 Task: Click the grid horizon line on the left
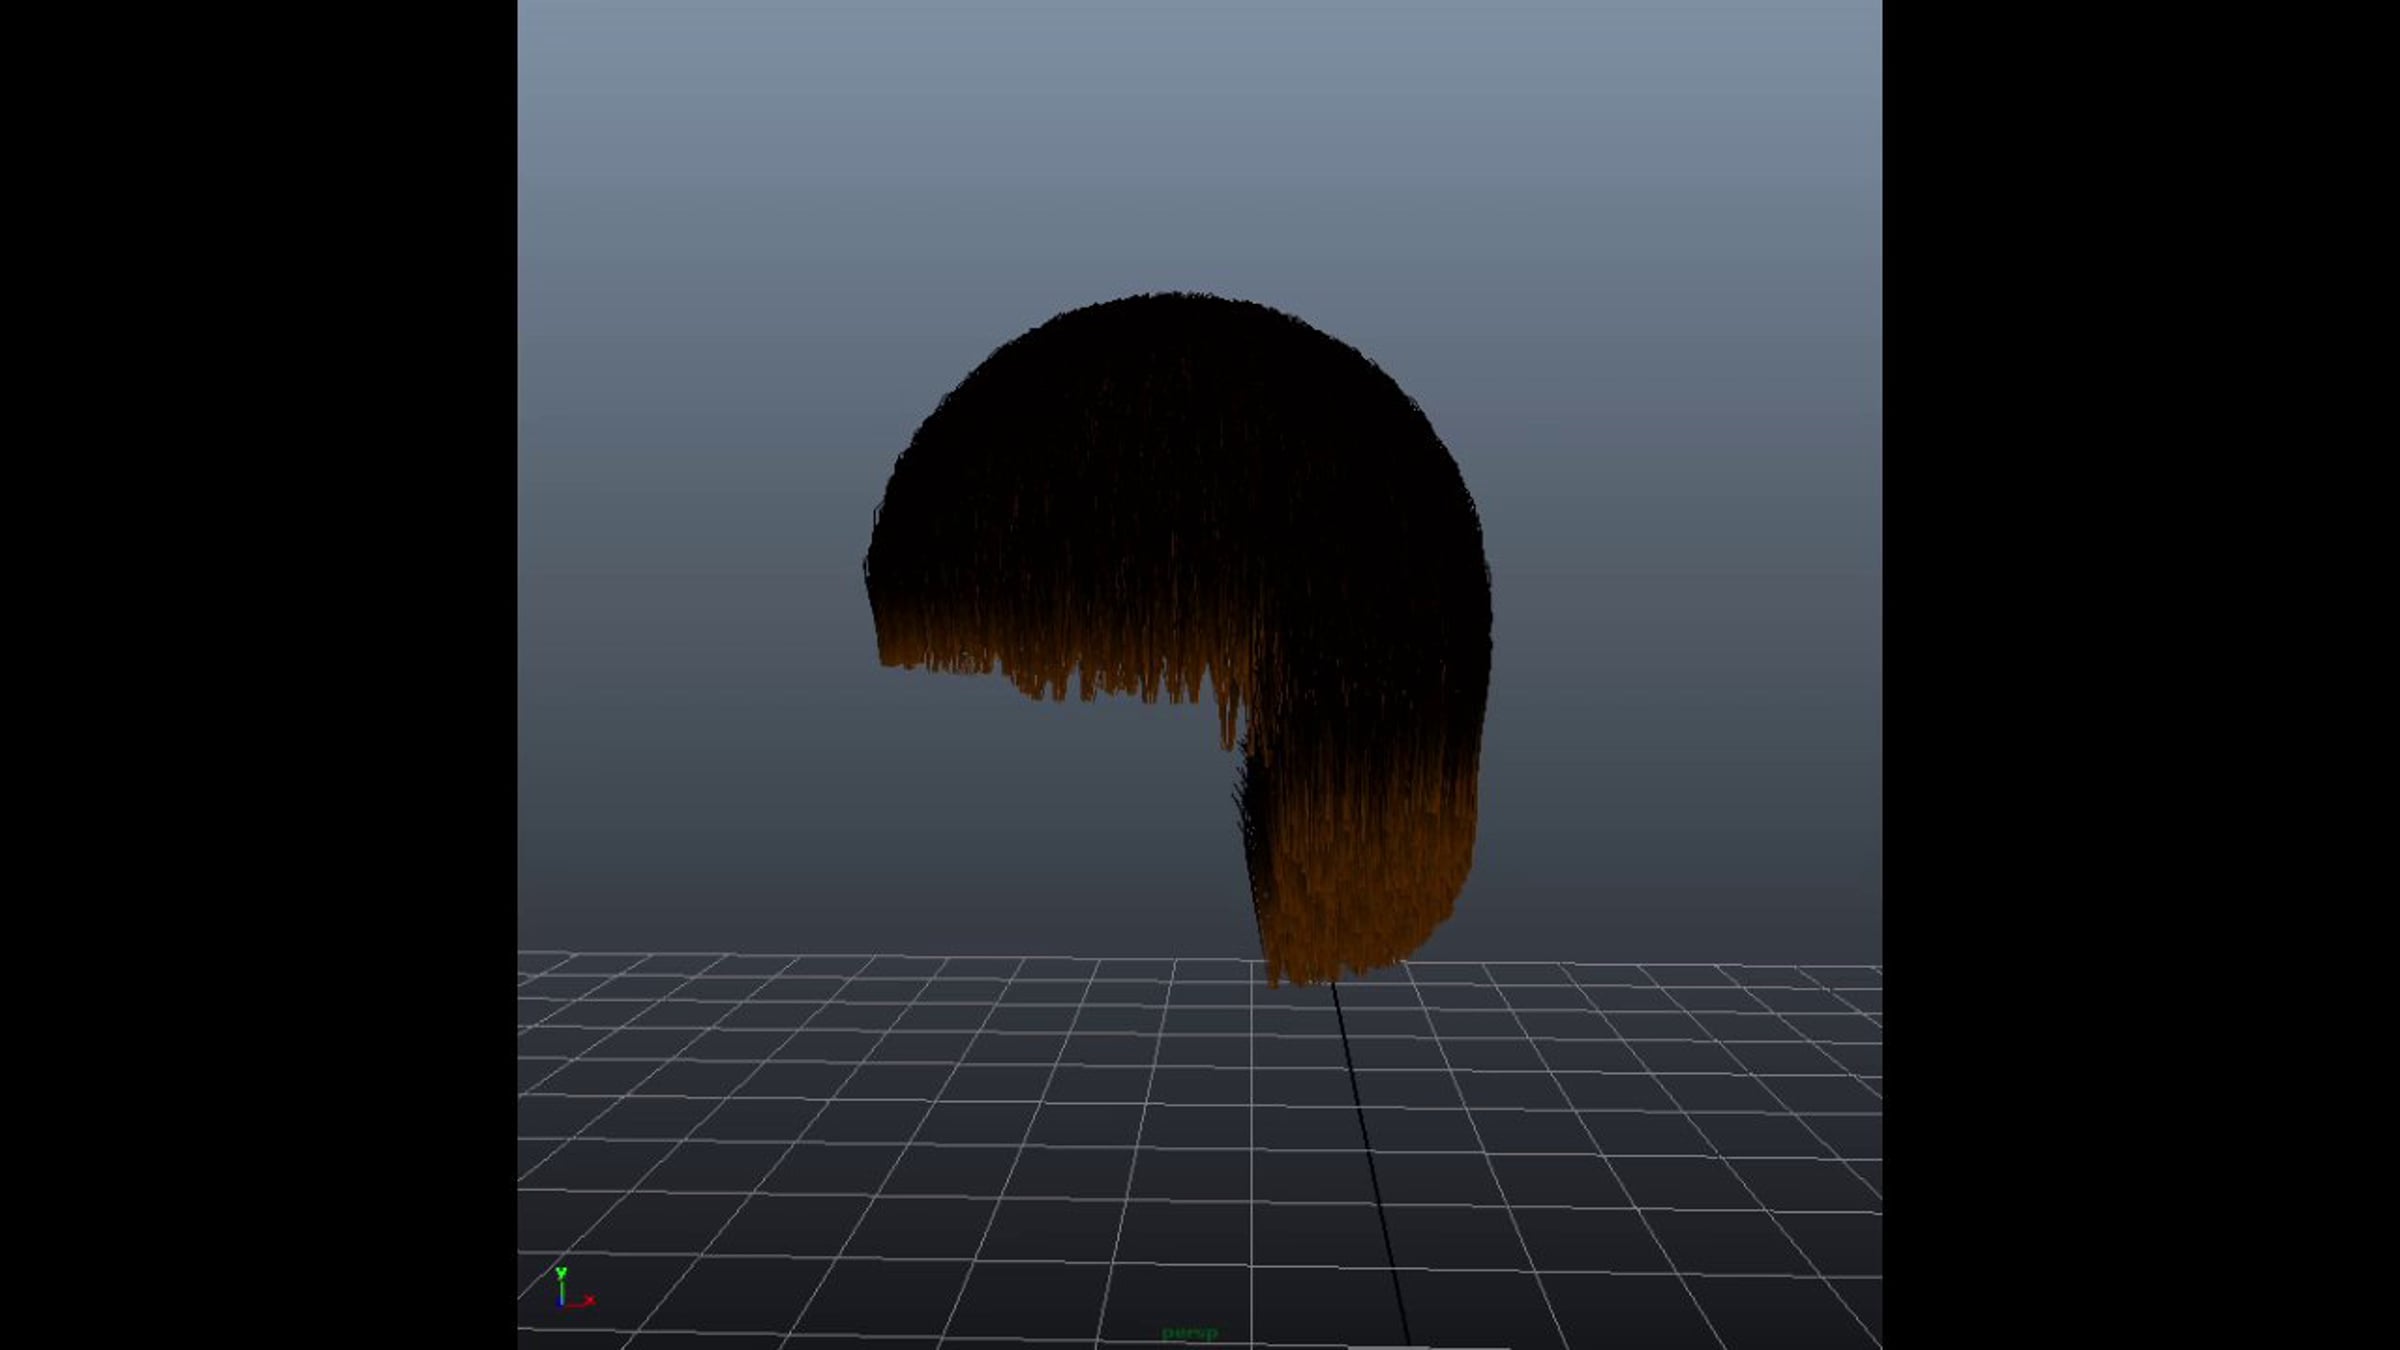[620, 954]
